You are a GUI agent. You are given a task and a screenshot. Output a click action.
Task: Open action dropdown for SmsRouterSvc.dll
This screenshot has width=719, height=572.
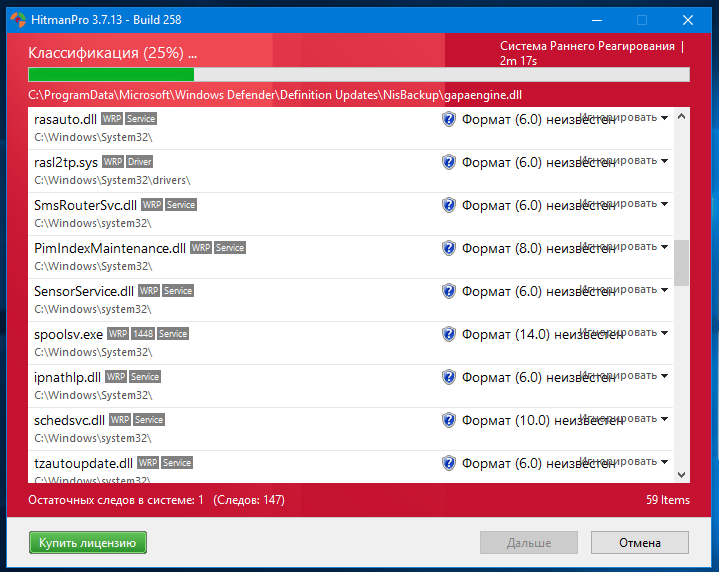point(664,204)
